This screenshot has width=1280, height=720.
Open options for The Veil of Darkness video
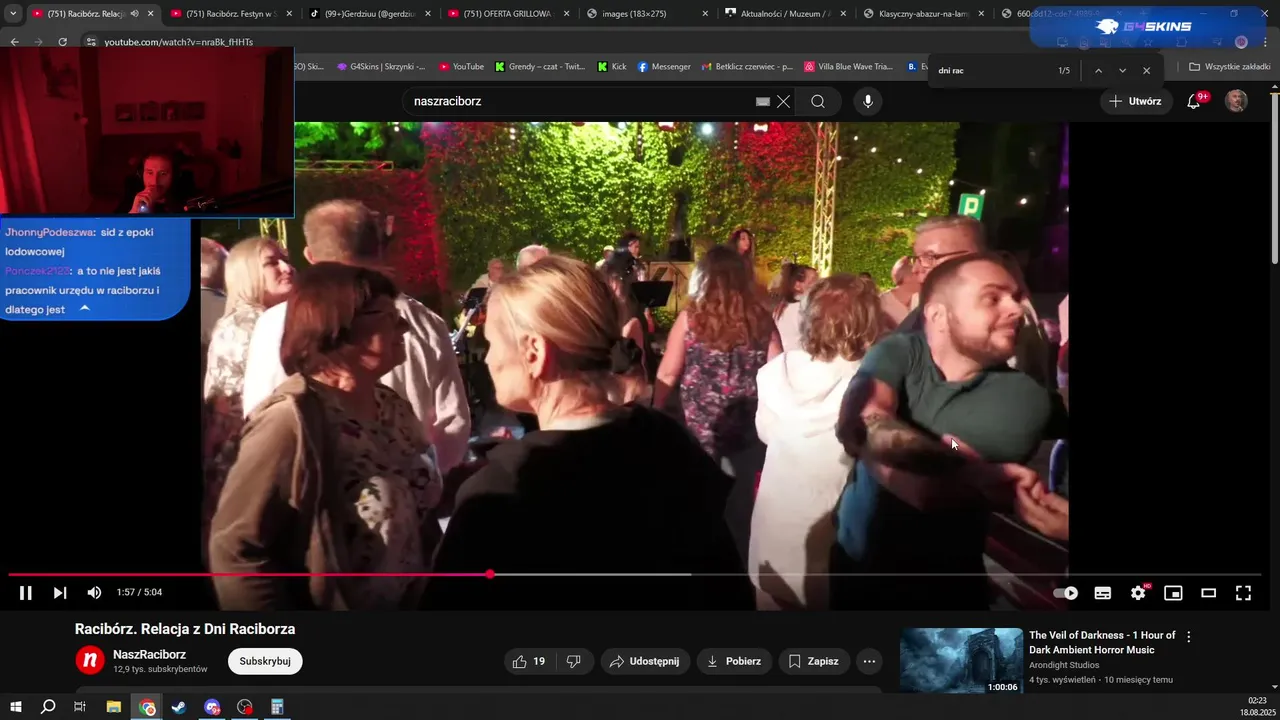(x=1188, y=636)
